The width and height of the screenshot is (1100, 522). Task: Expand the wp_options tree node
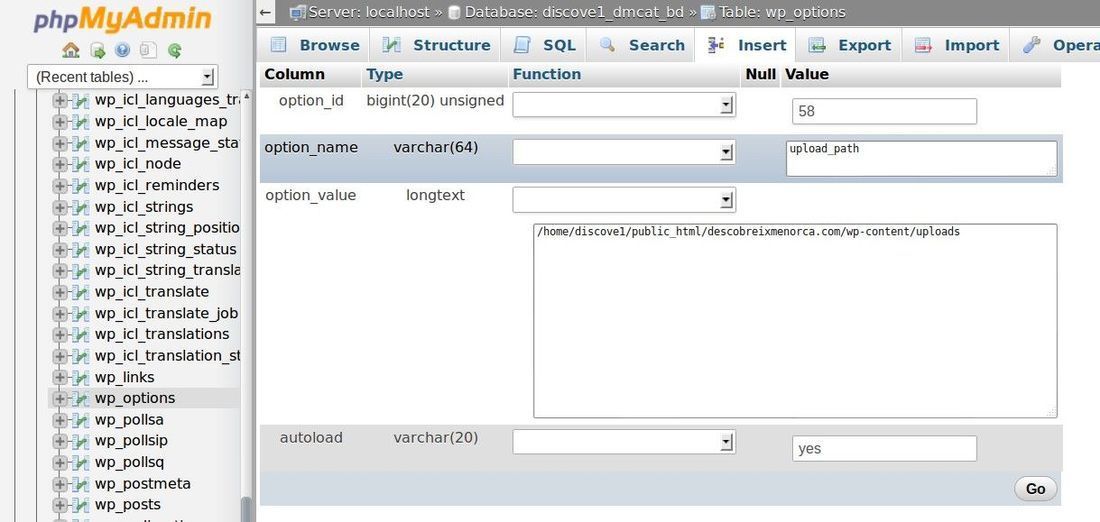pyautogui.click(x=60, y=399)
